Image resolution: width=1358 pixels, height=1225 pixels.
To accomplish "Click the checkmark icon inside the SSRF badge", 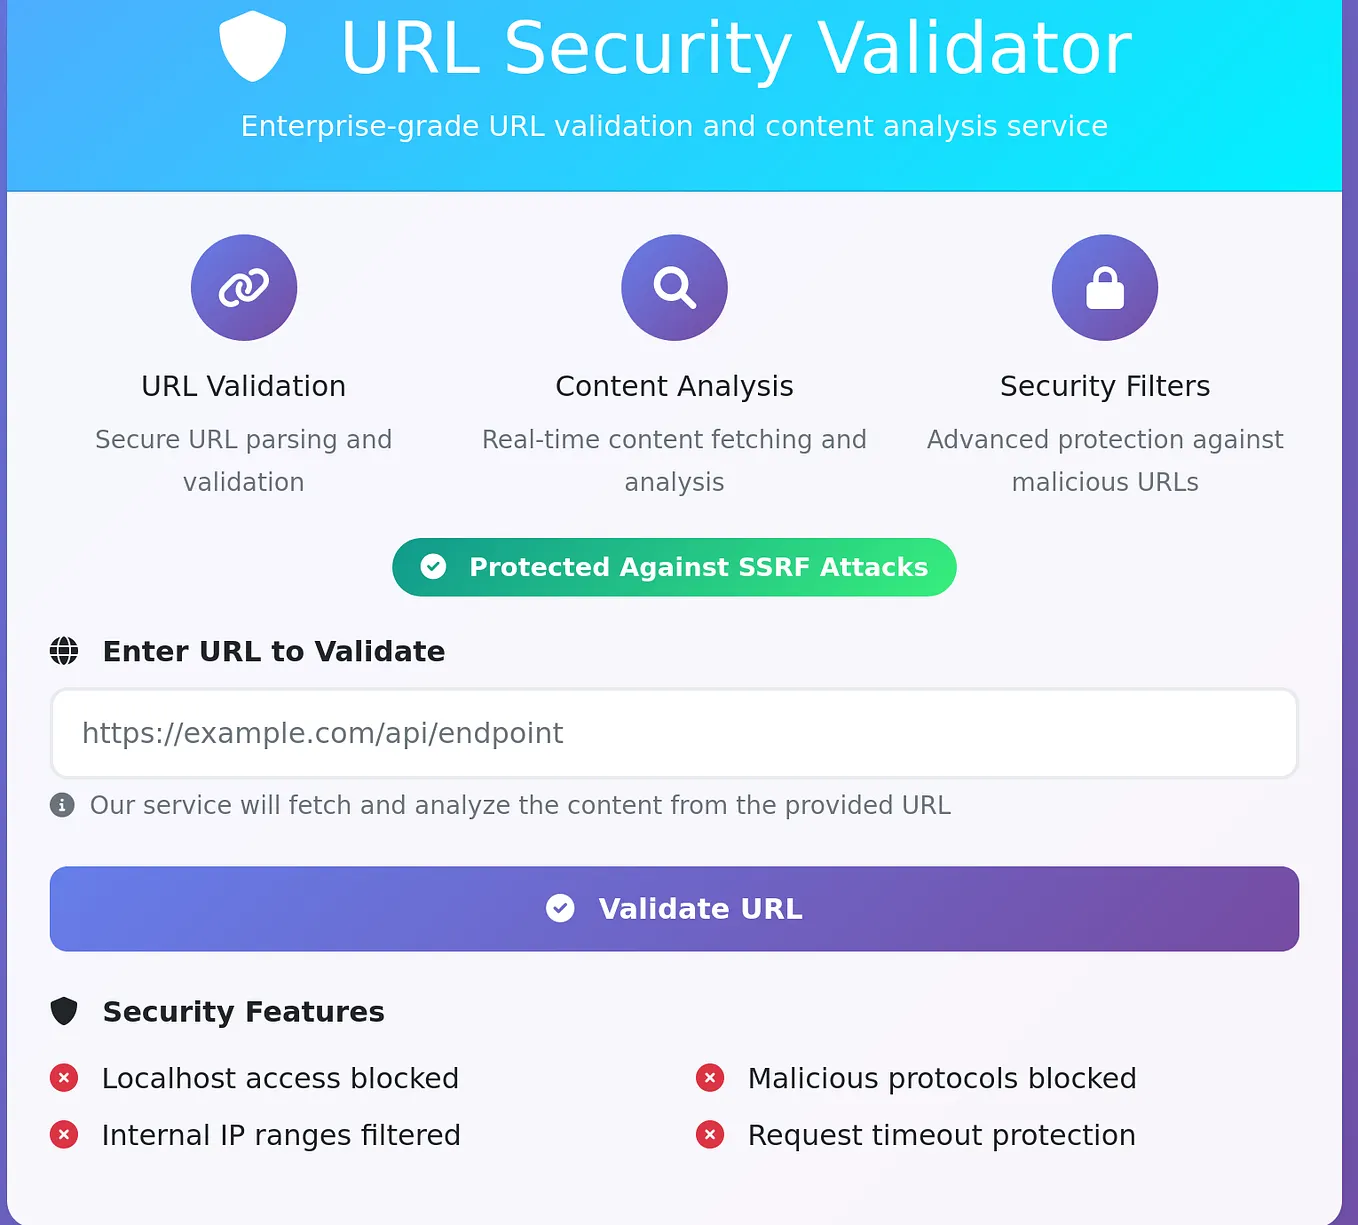I will pos(433,567).
